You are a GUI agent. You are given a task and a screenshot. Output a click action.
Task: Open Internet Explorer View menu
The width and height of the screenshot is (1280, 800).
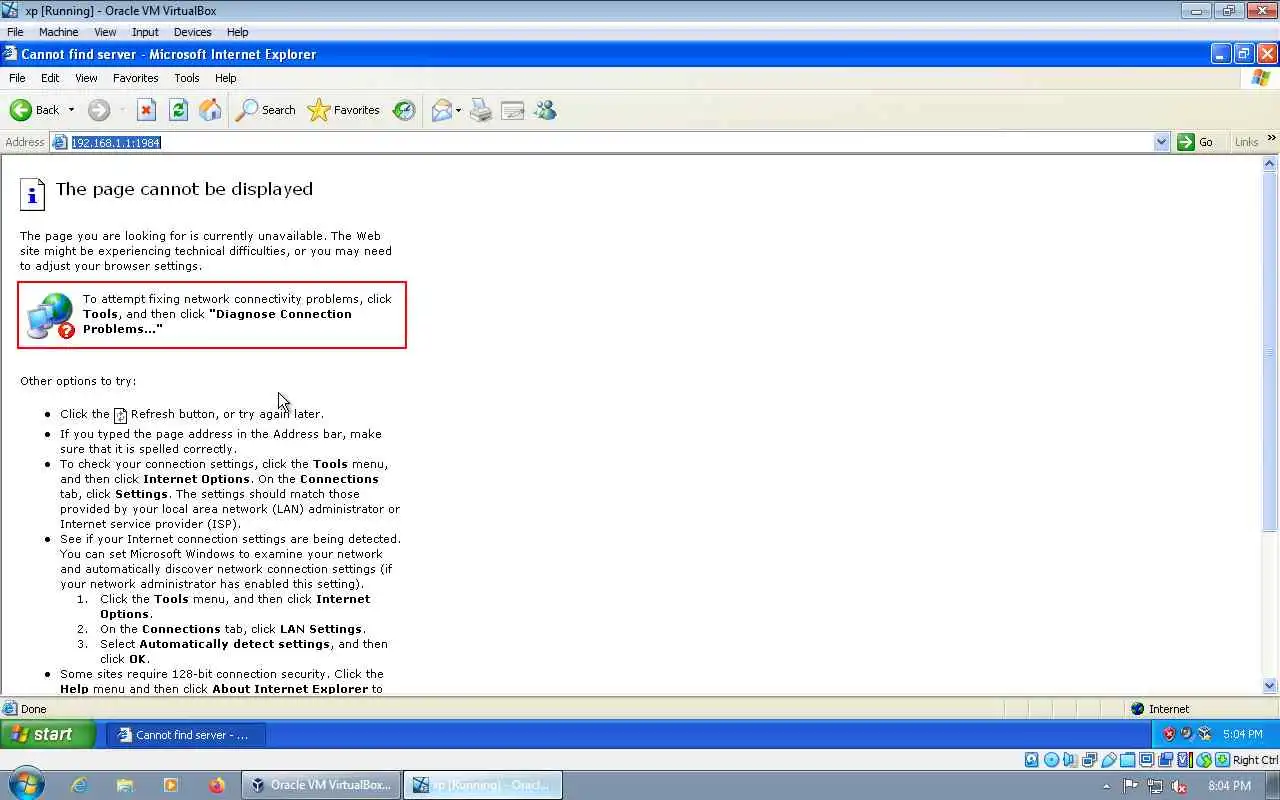(x=86, y=78)
